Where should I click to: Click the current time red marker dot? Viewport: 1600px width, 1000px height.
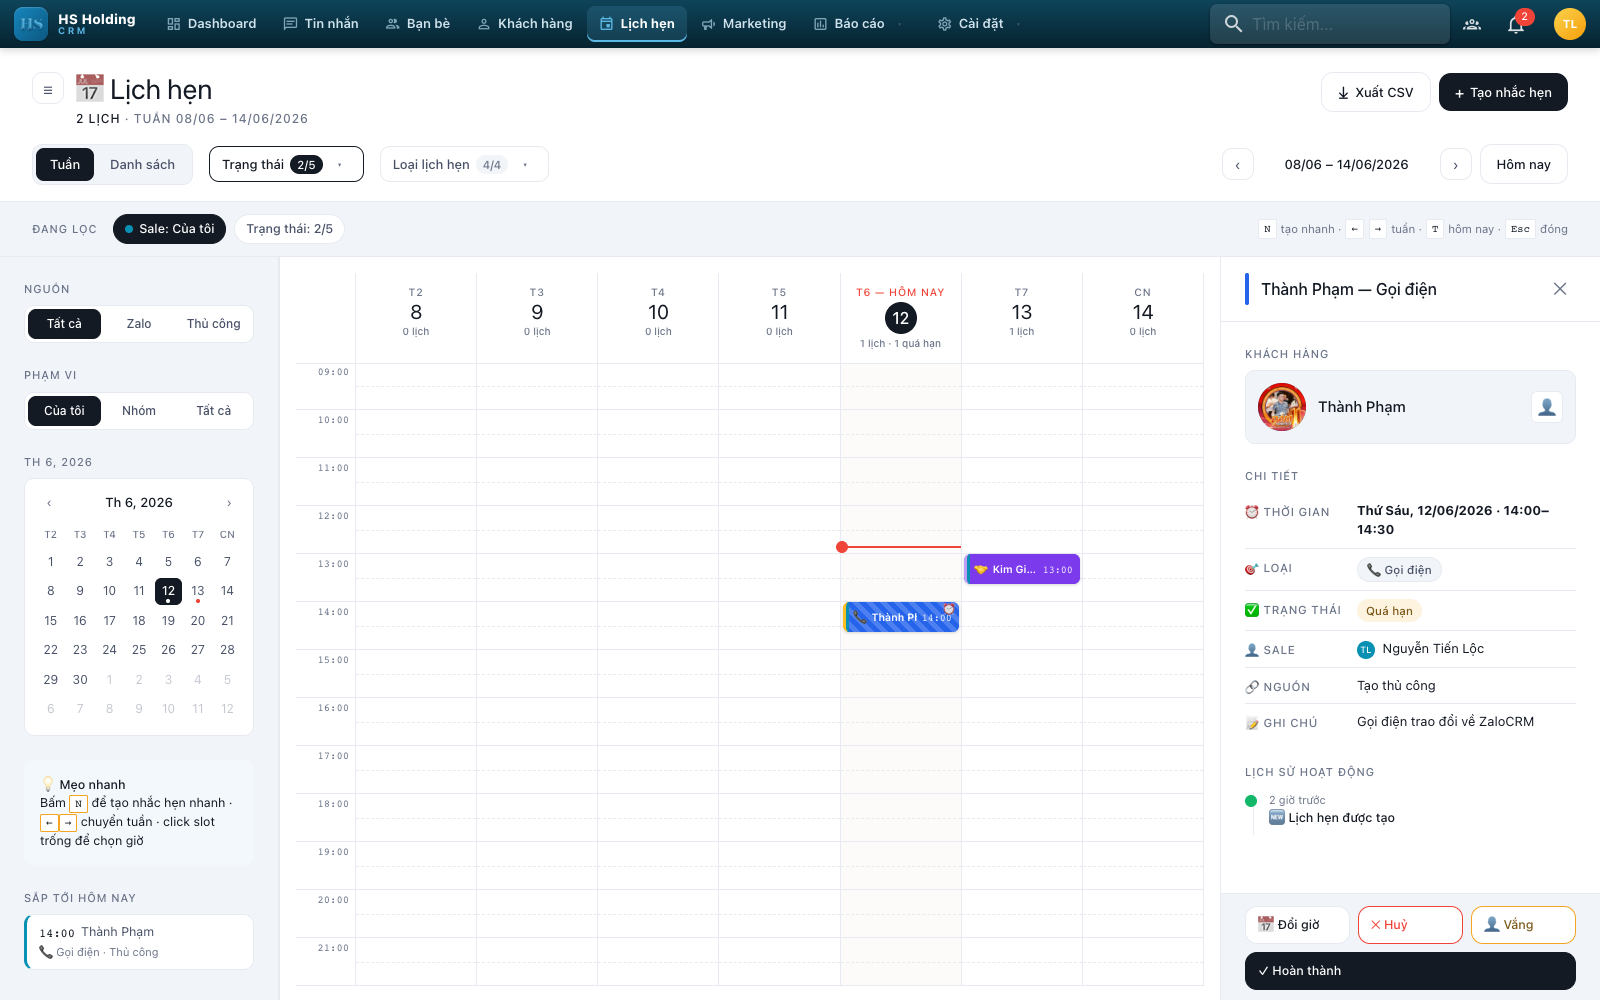(x=842, y=547)
